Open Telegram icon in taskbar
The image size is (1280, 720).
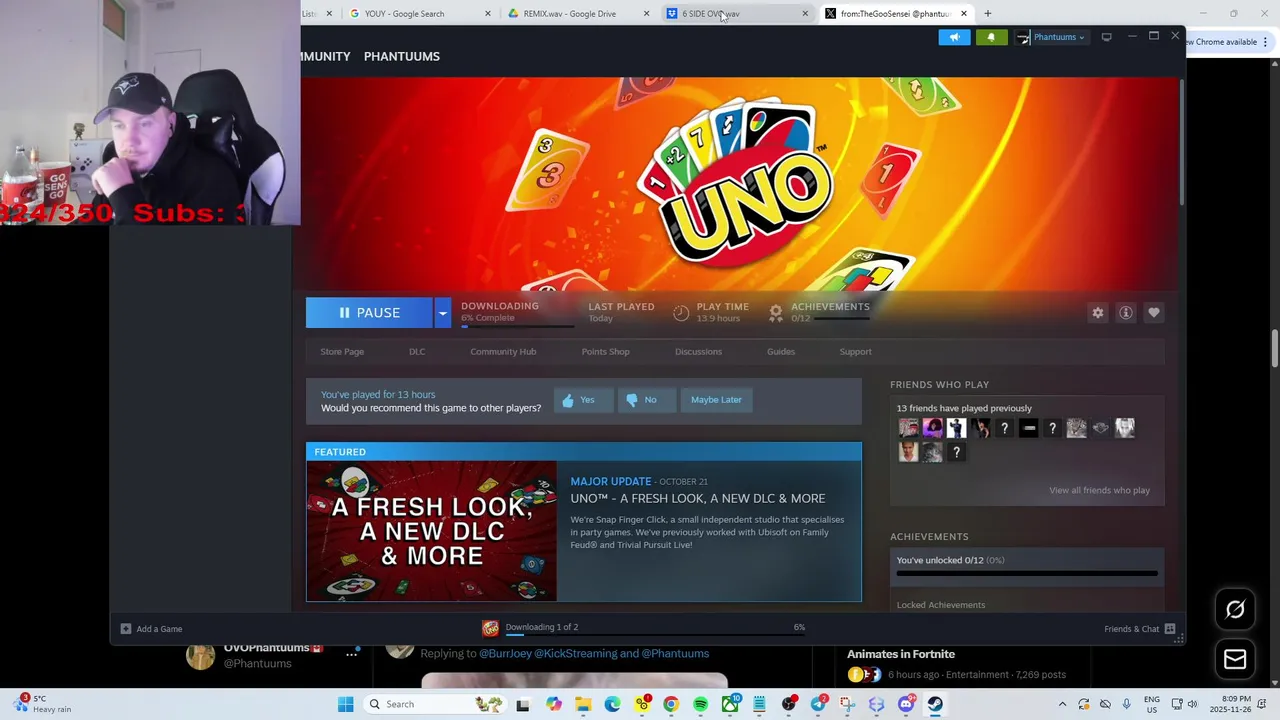pos(818,704)
